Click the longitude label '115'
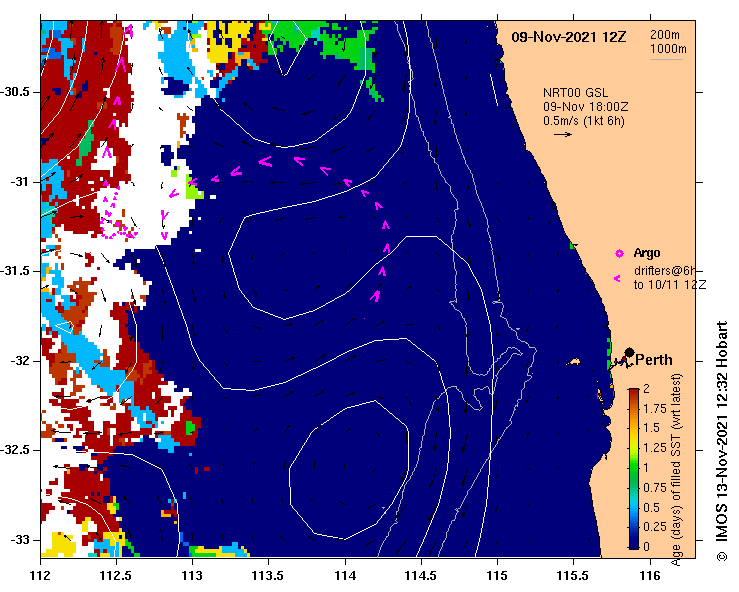This screenshot has height=592, width=739. [x=497, y=576]
